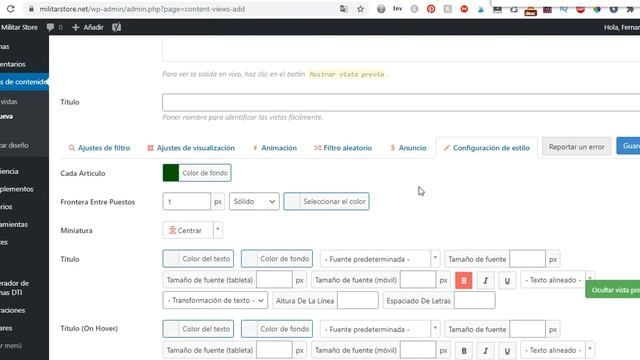The height and width of the screenshot is (360, 640).
Task: Toggle italic for Título (On Hover)
Action: pos(485,351)
